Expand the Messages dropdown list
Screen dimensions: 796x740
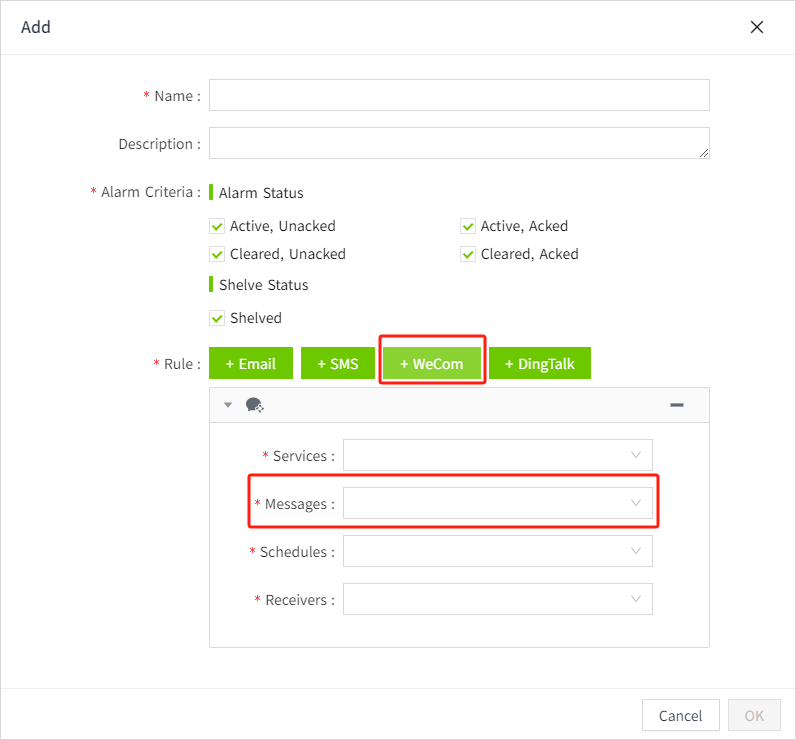coord(497,503)
